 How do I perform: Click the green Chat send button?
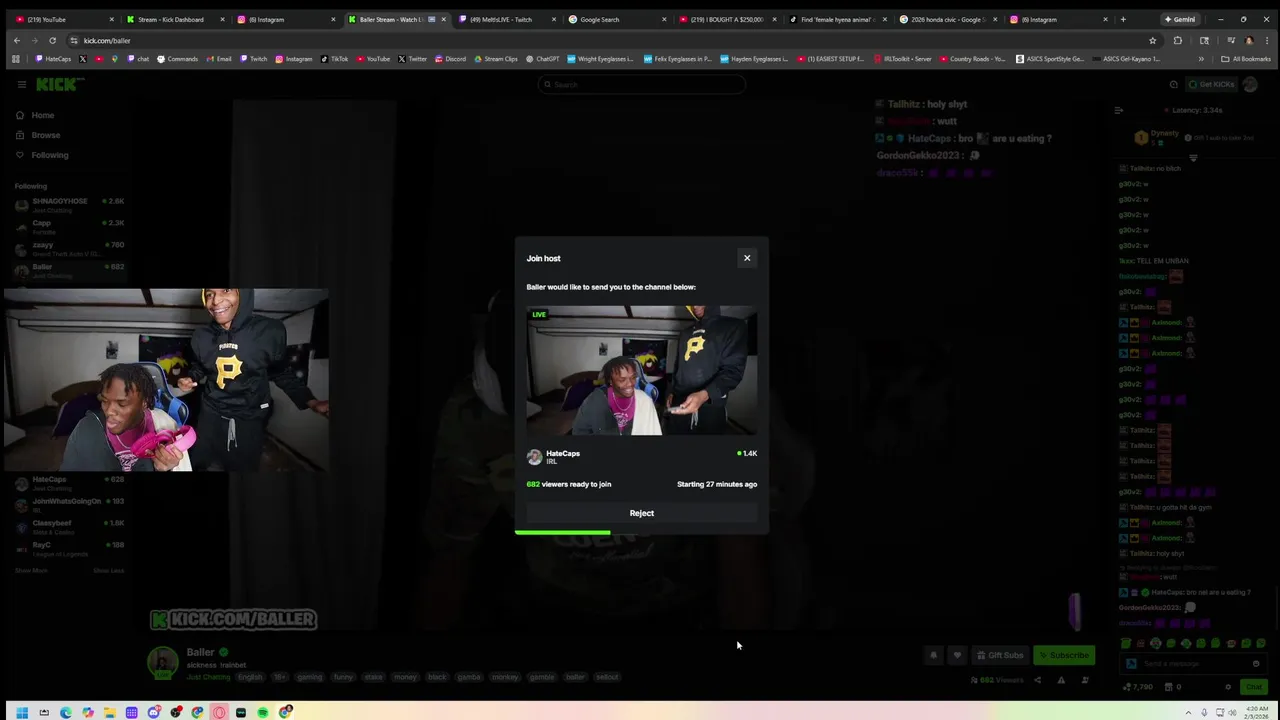coord(1253,687)
